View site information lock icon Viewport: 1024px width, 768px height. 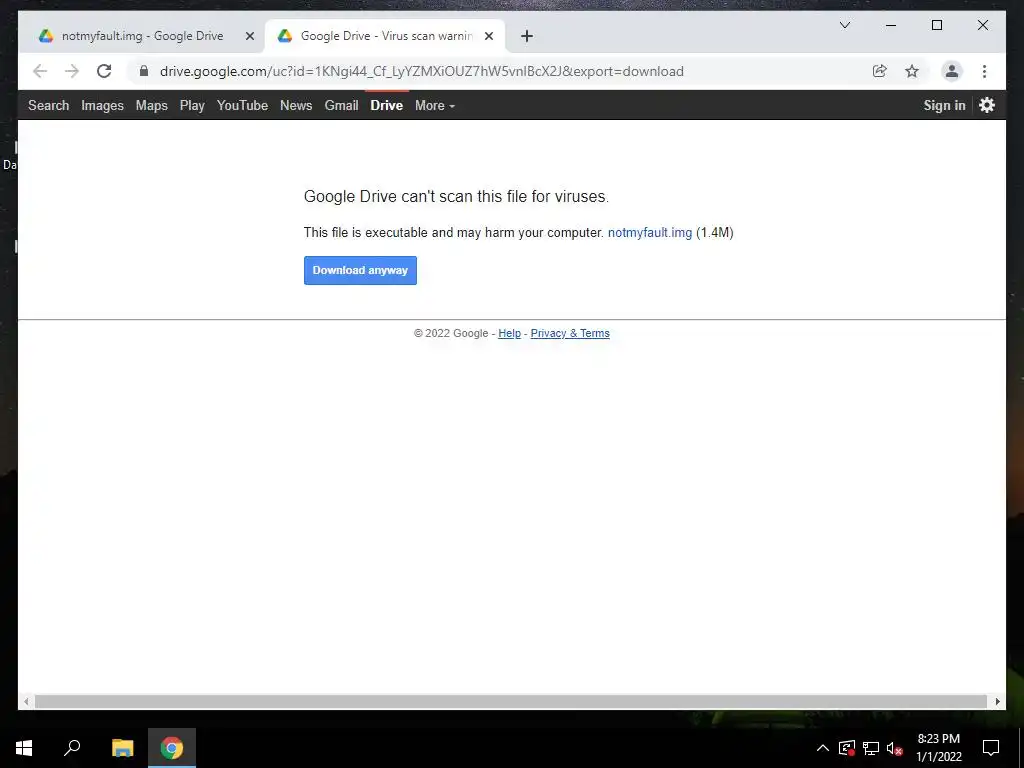pyautogui.click(x=144, y=71)
